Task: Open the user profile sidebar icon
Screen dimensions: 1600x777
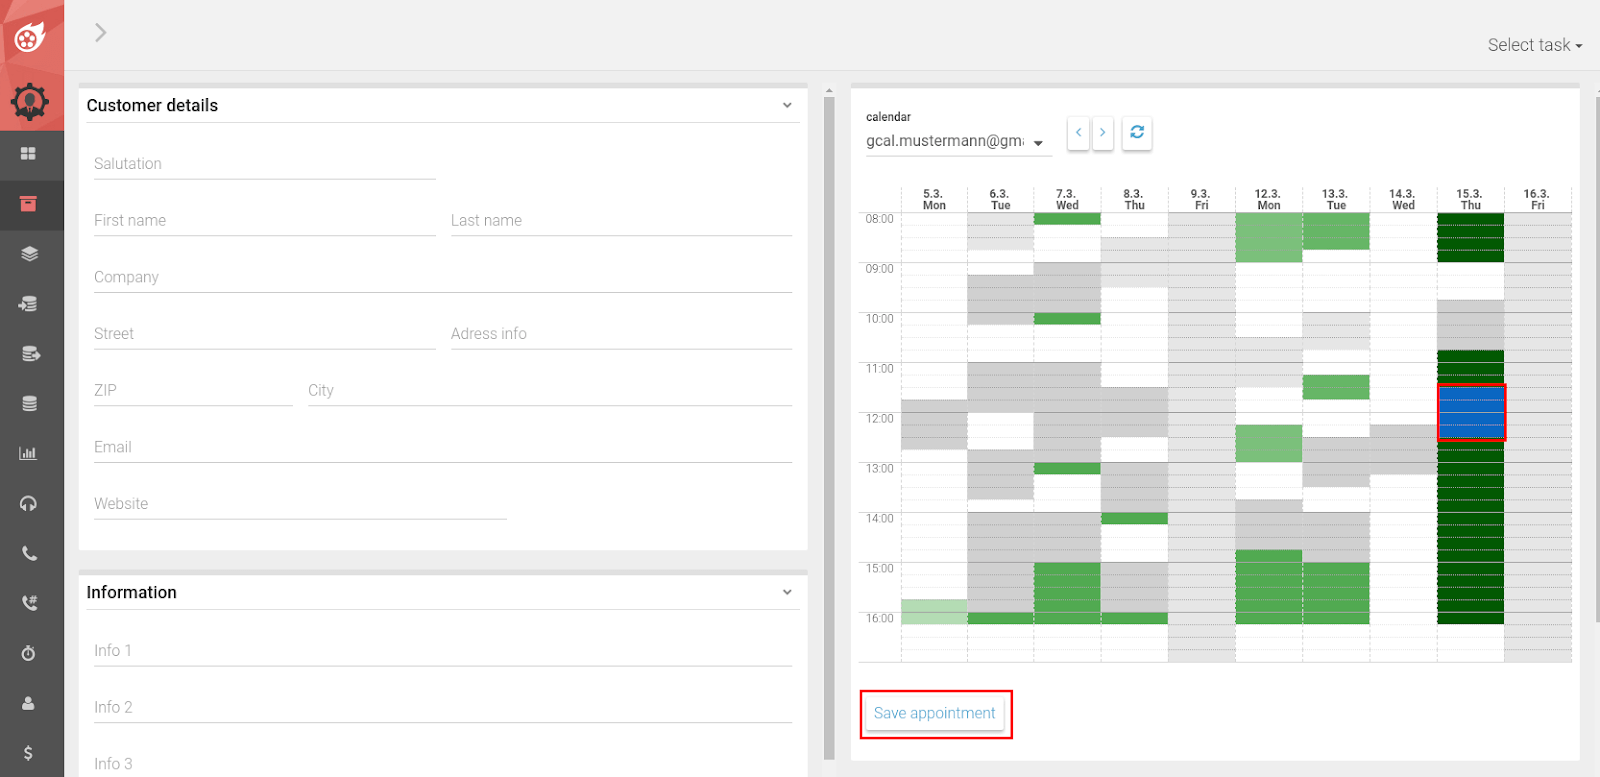Action: tap(28, 703)
